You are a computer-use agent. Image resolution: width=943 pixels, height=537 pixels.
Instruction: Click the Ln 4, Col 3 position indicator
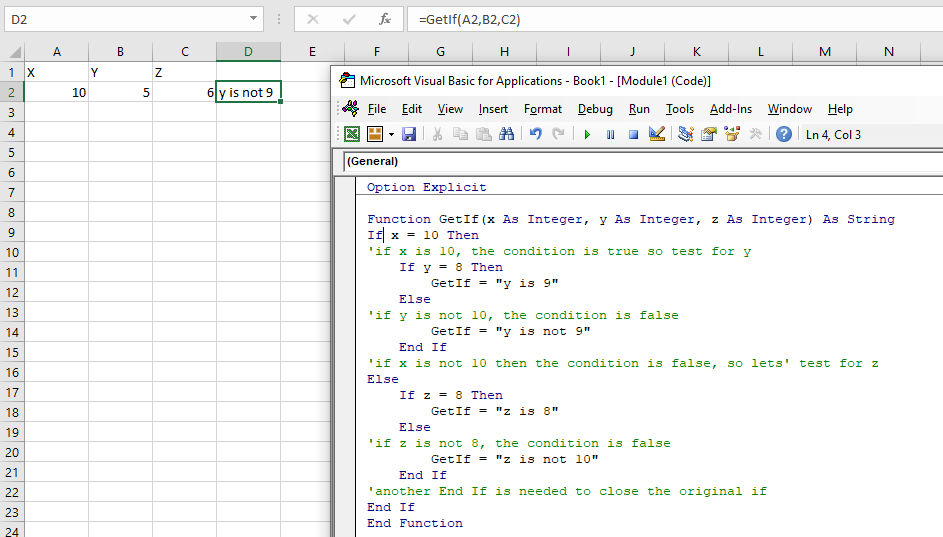(x=834, y=135)
